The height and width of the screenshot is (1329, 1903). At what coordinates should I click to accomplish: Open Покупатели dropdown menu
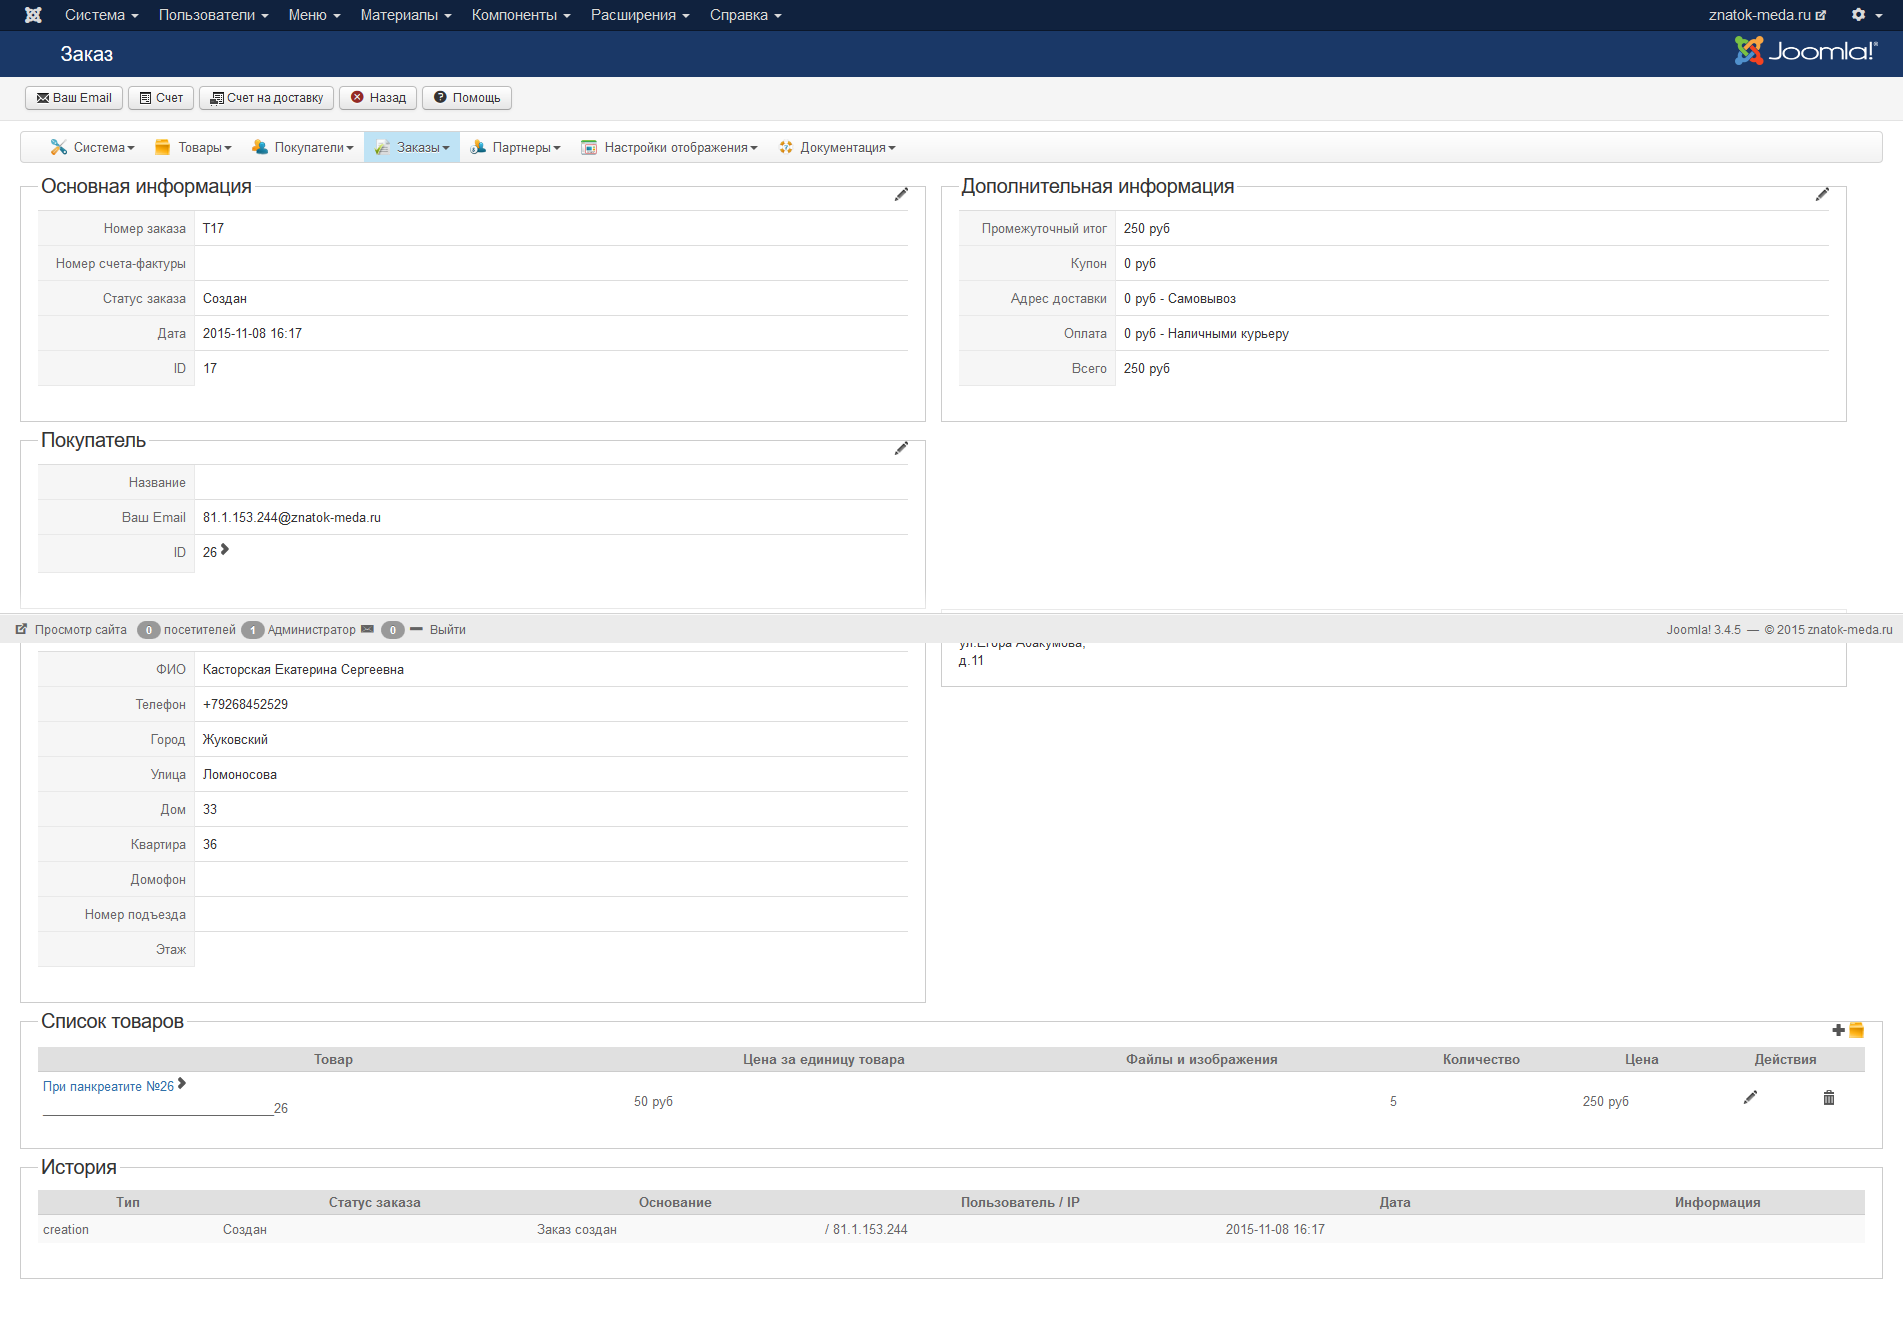click(303, 147)
